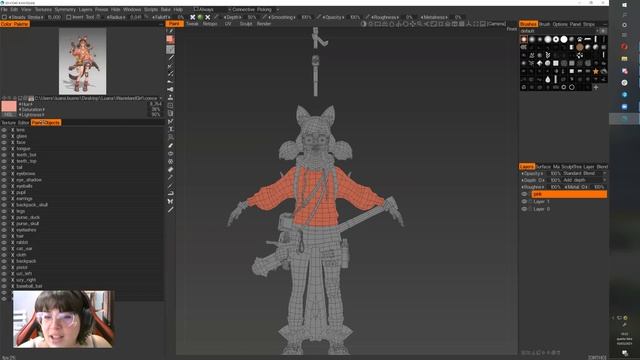The height and width of the screenshot is (360, 640).
Task: Open the Windows Start button
Action: [x=624, y=5]
